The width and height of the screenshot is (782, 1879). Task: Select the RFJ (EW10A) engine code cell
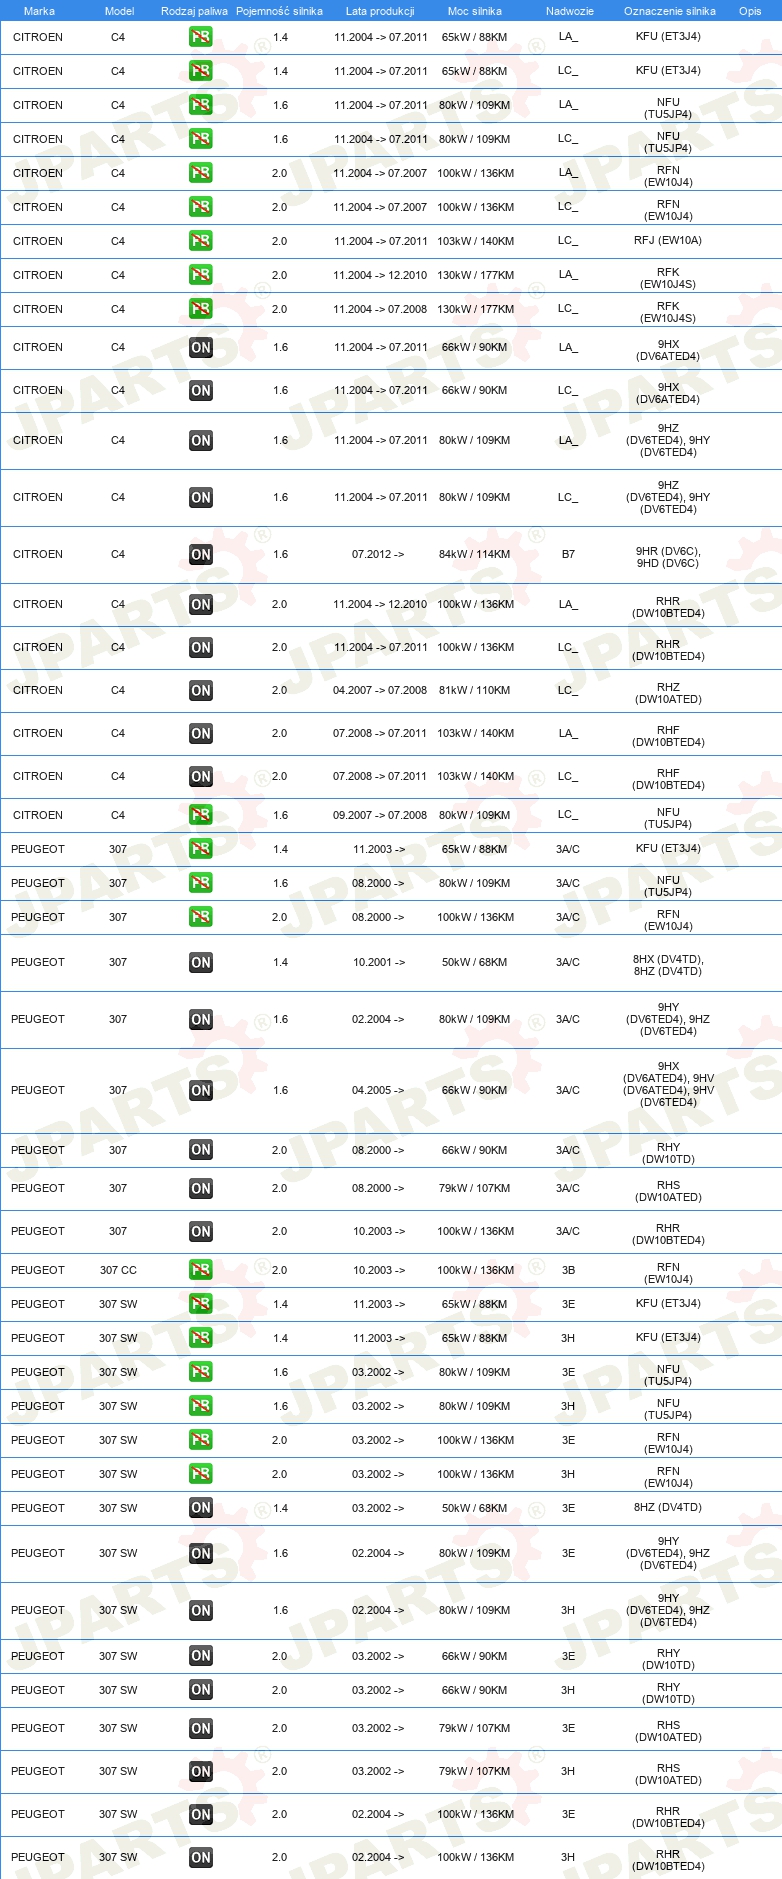point(668,241)
